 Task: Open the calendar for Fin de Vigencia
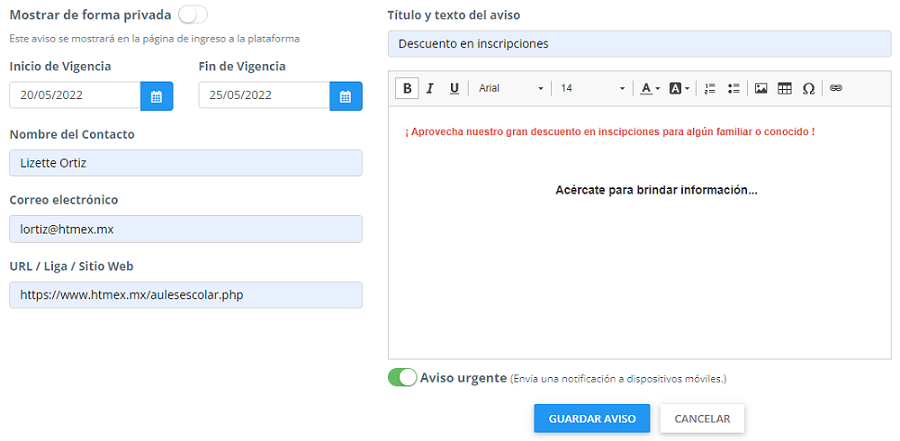346,96
